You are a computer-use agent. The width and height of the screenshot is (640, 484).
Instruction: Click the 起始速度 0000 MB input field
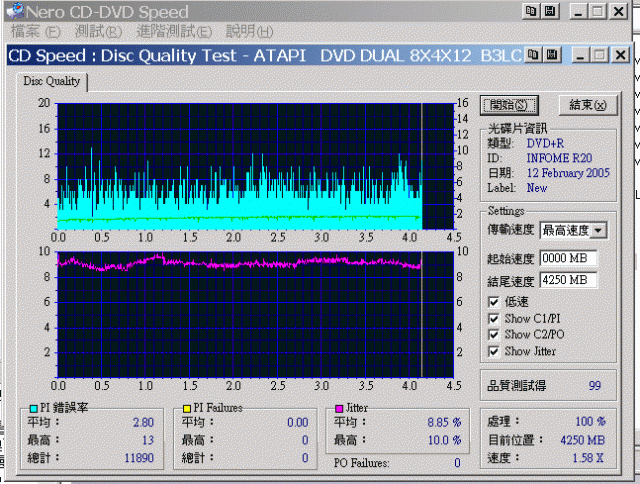point(569,258)
